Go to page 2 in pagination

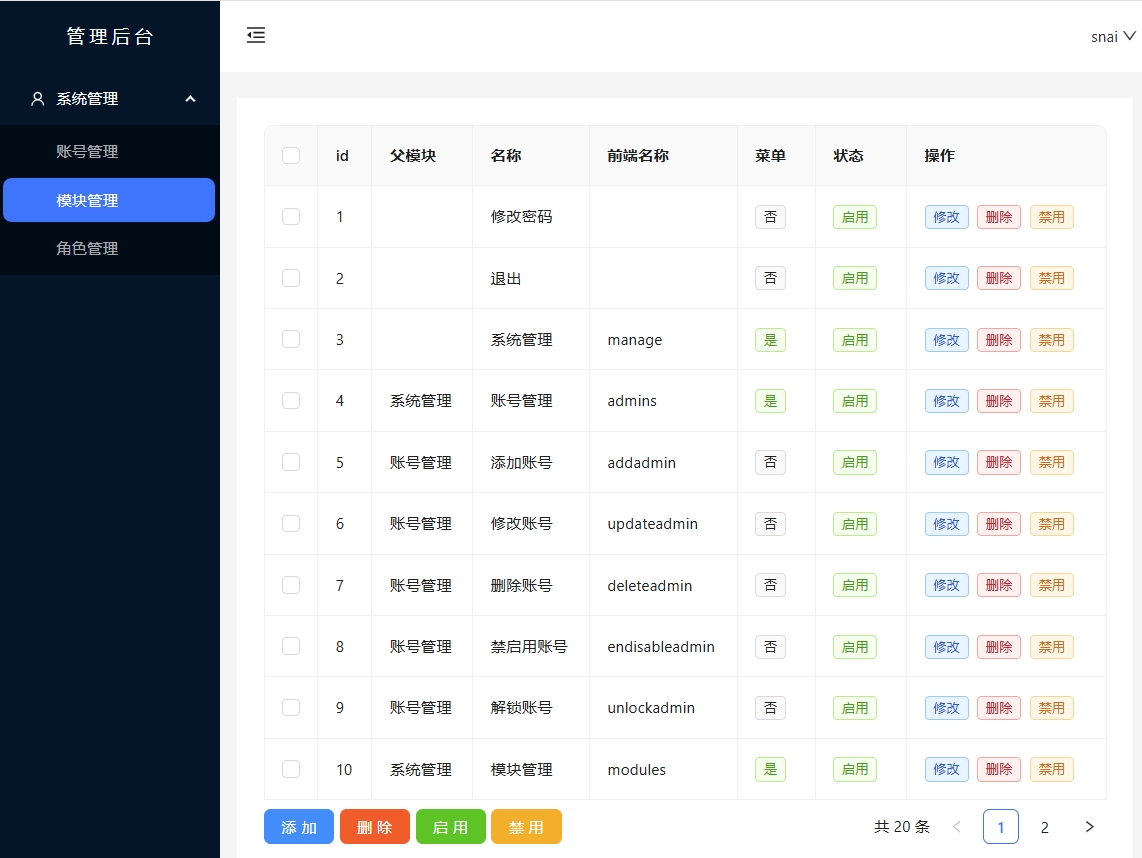[1044, 827]
